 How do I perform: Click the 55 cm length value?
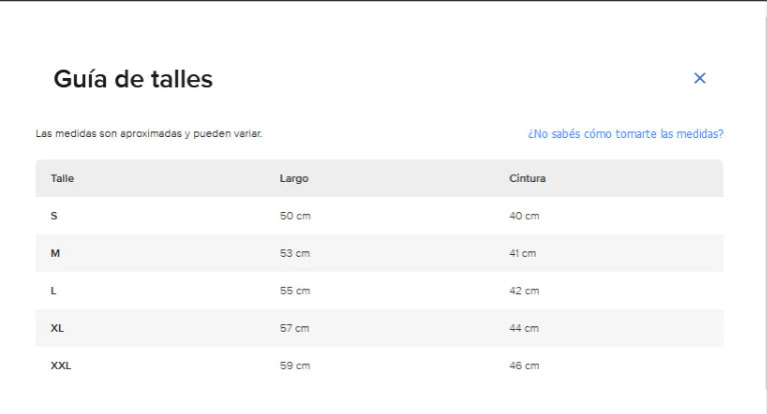pyautogui.click(x=294, y=291)
